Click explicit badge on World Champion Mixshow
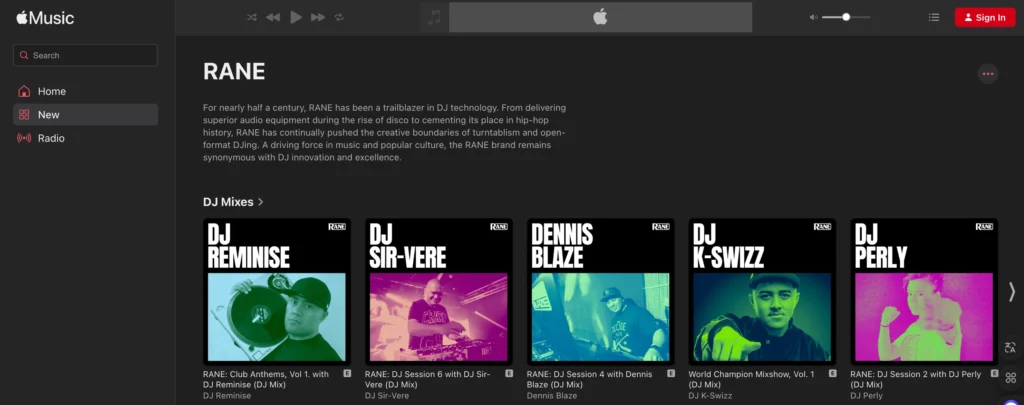 [x=833, y=374]
